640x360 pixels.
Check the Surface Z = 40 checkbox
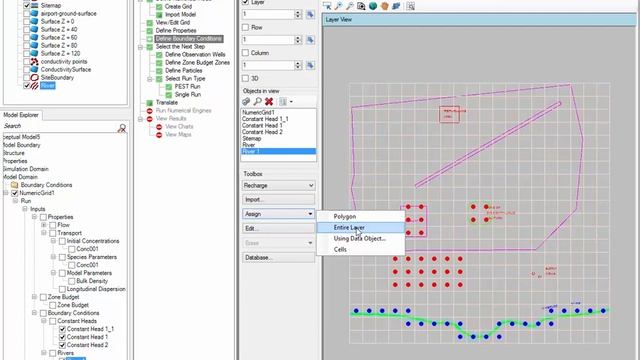pos(27,29)
